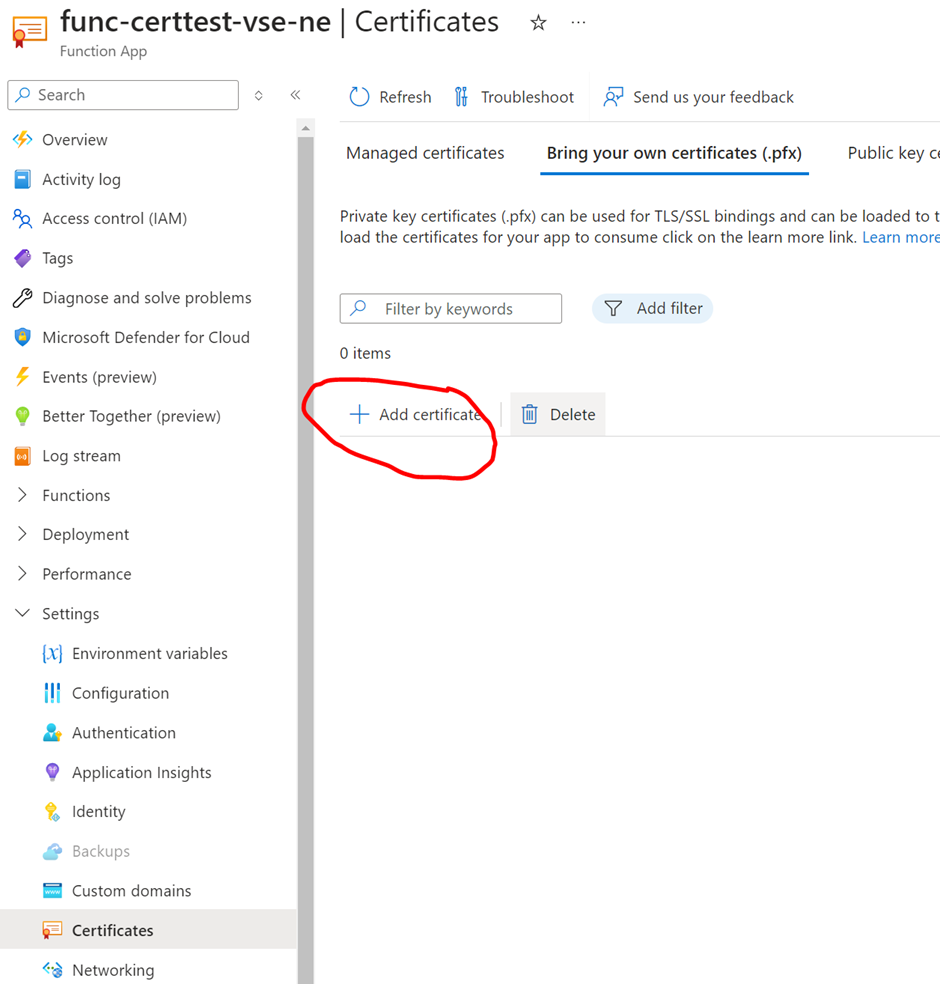
Task: Click the Application Insights bulb icon
Action: (52, 772)
